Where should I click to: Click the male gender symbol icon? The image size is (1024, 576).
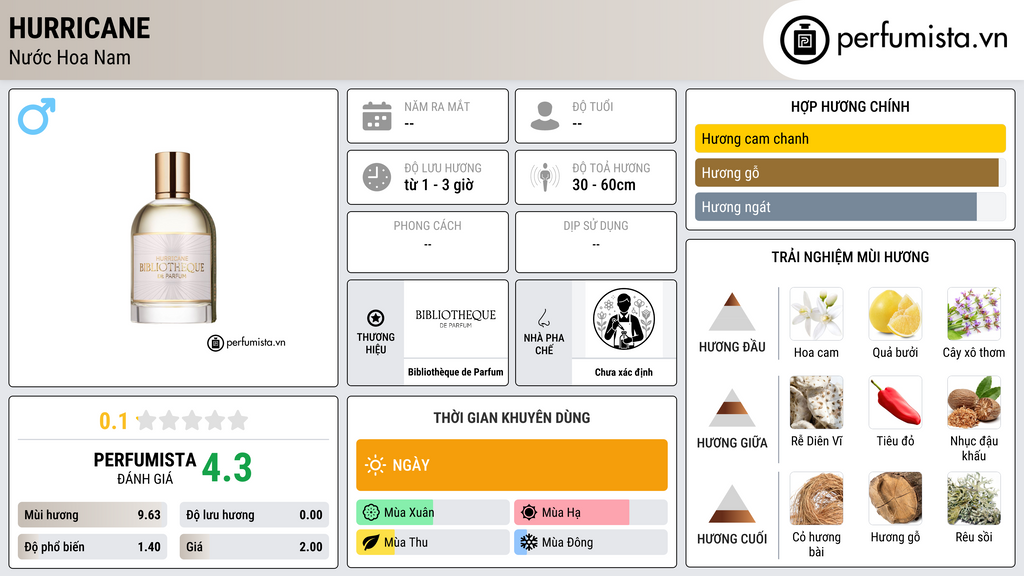click(37, 116)
